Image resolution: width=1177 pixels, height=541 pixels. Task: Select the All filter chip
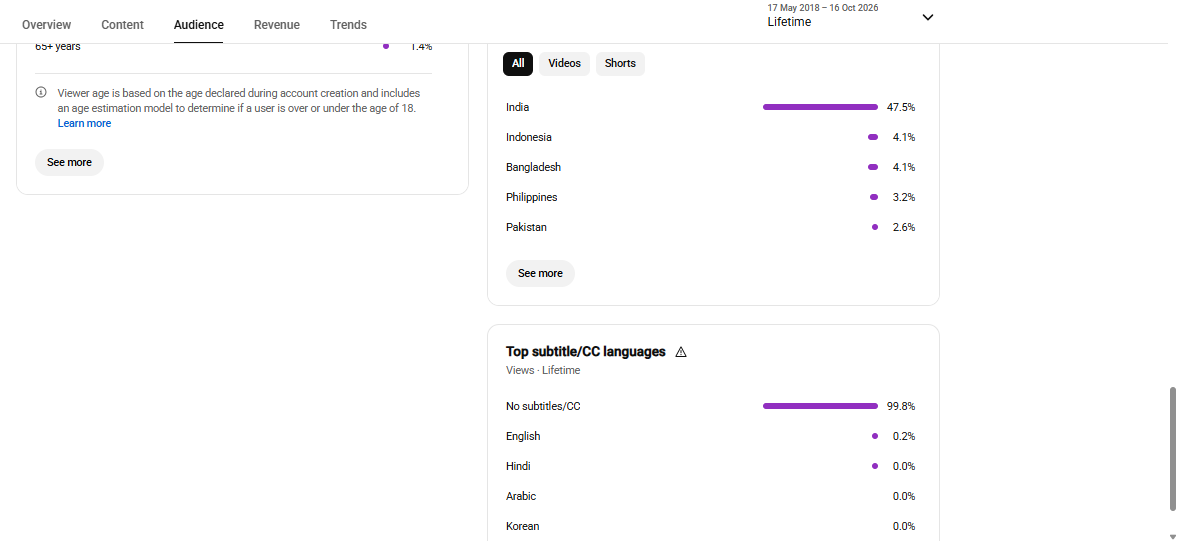point(518,64)
